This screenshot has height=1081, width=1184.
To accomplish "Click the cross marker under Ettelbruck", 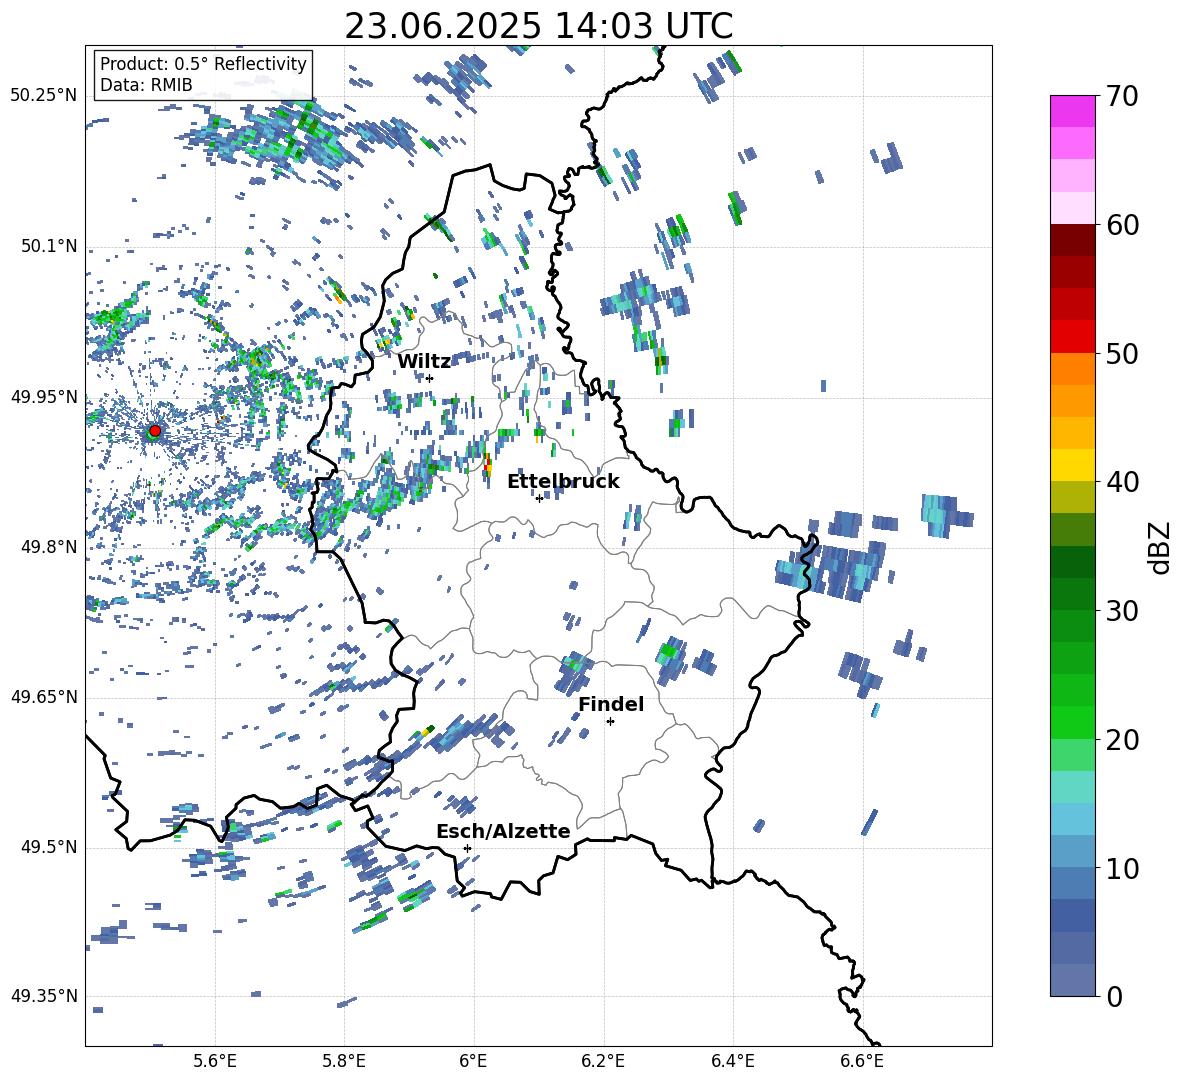I will pos(539,498).
